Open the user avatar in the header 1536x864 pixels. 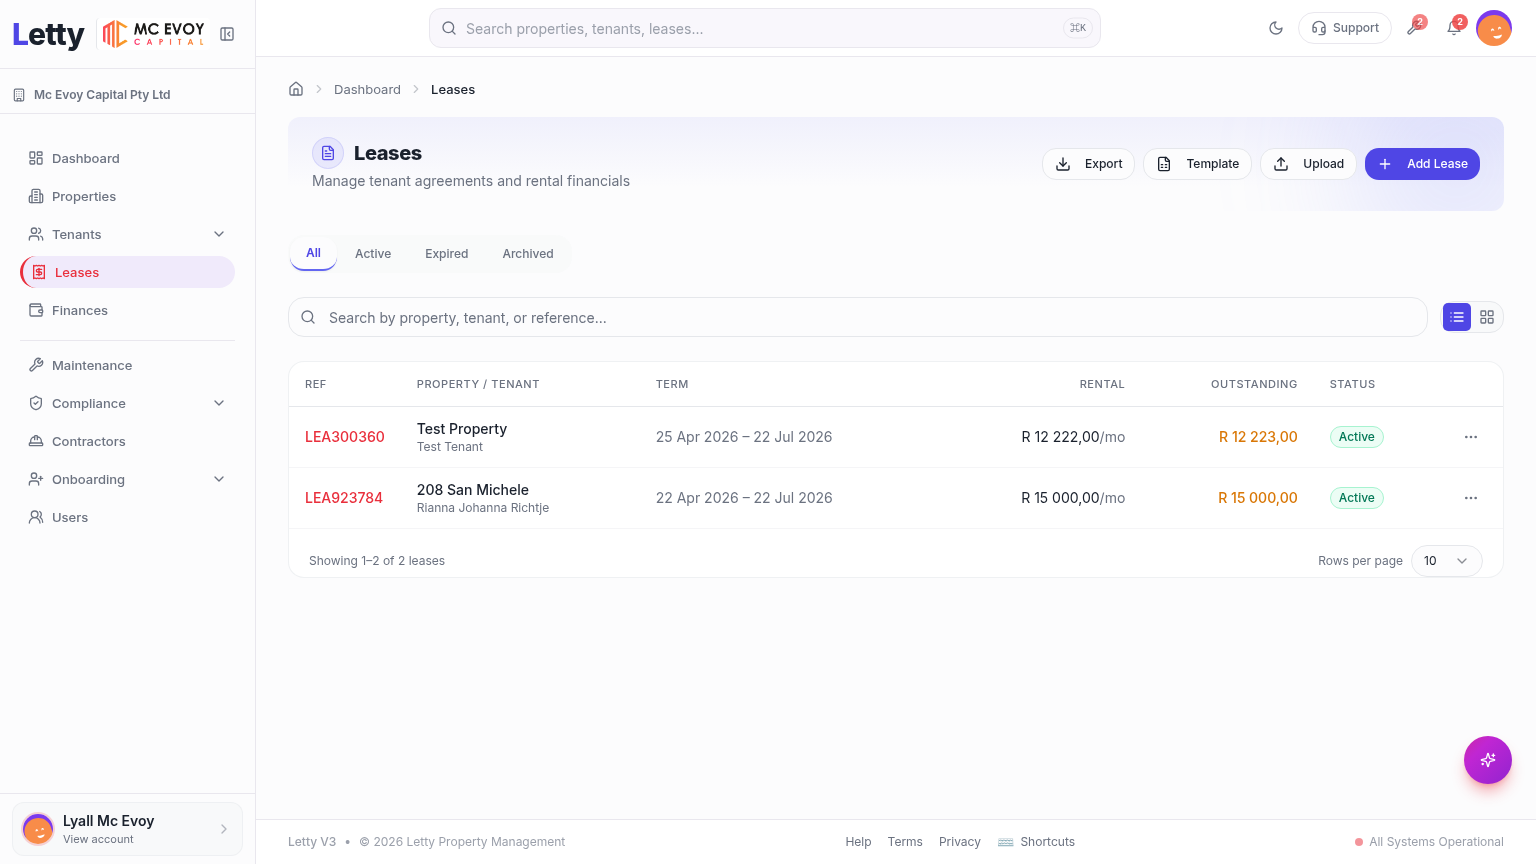click(x=1494, y=28)
